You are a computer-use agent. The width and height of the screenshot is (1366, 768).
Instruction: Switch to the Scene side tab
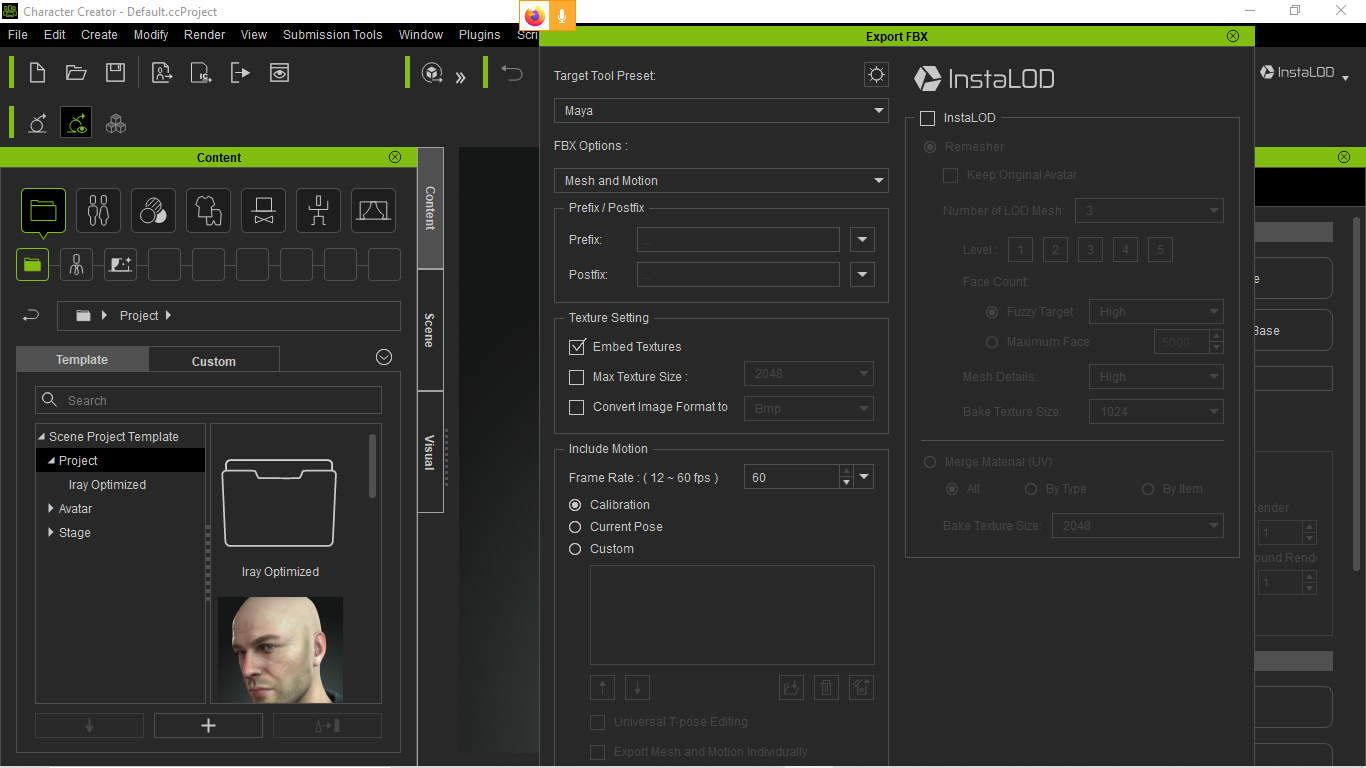[430, 330]
